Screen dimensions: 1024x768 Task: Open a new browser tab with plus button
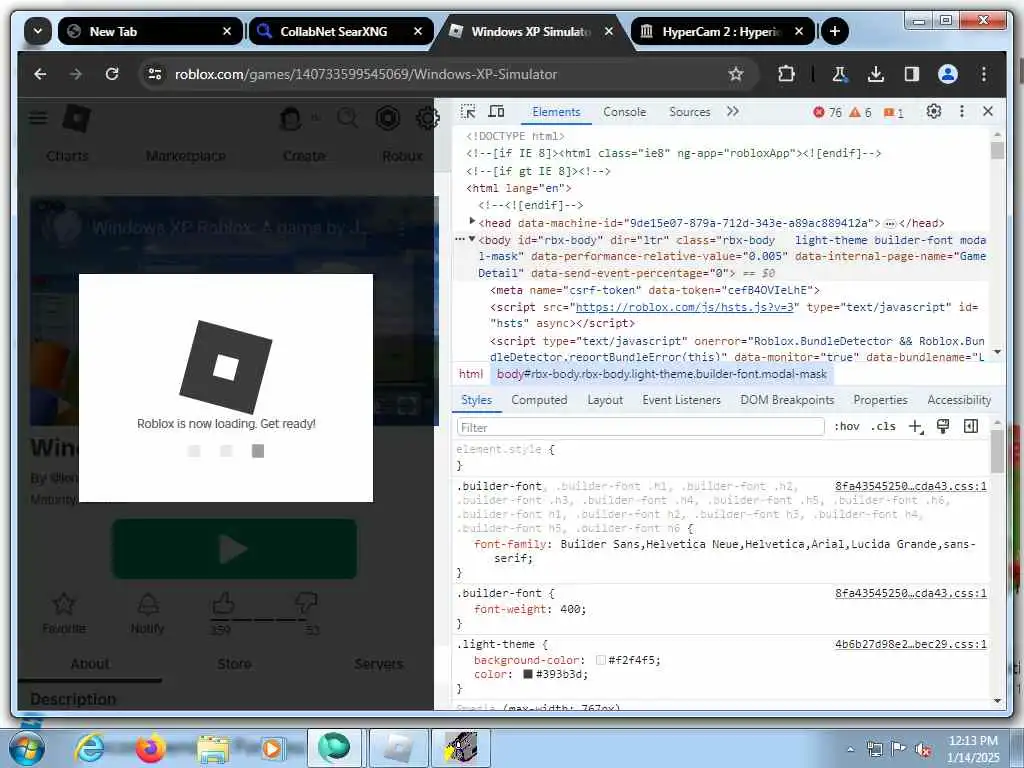[x=835, y=31]
